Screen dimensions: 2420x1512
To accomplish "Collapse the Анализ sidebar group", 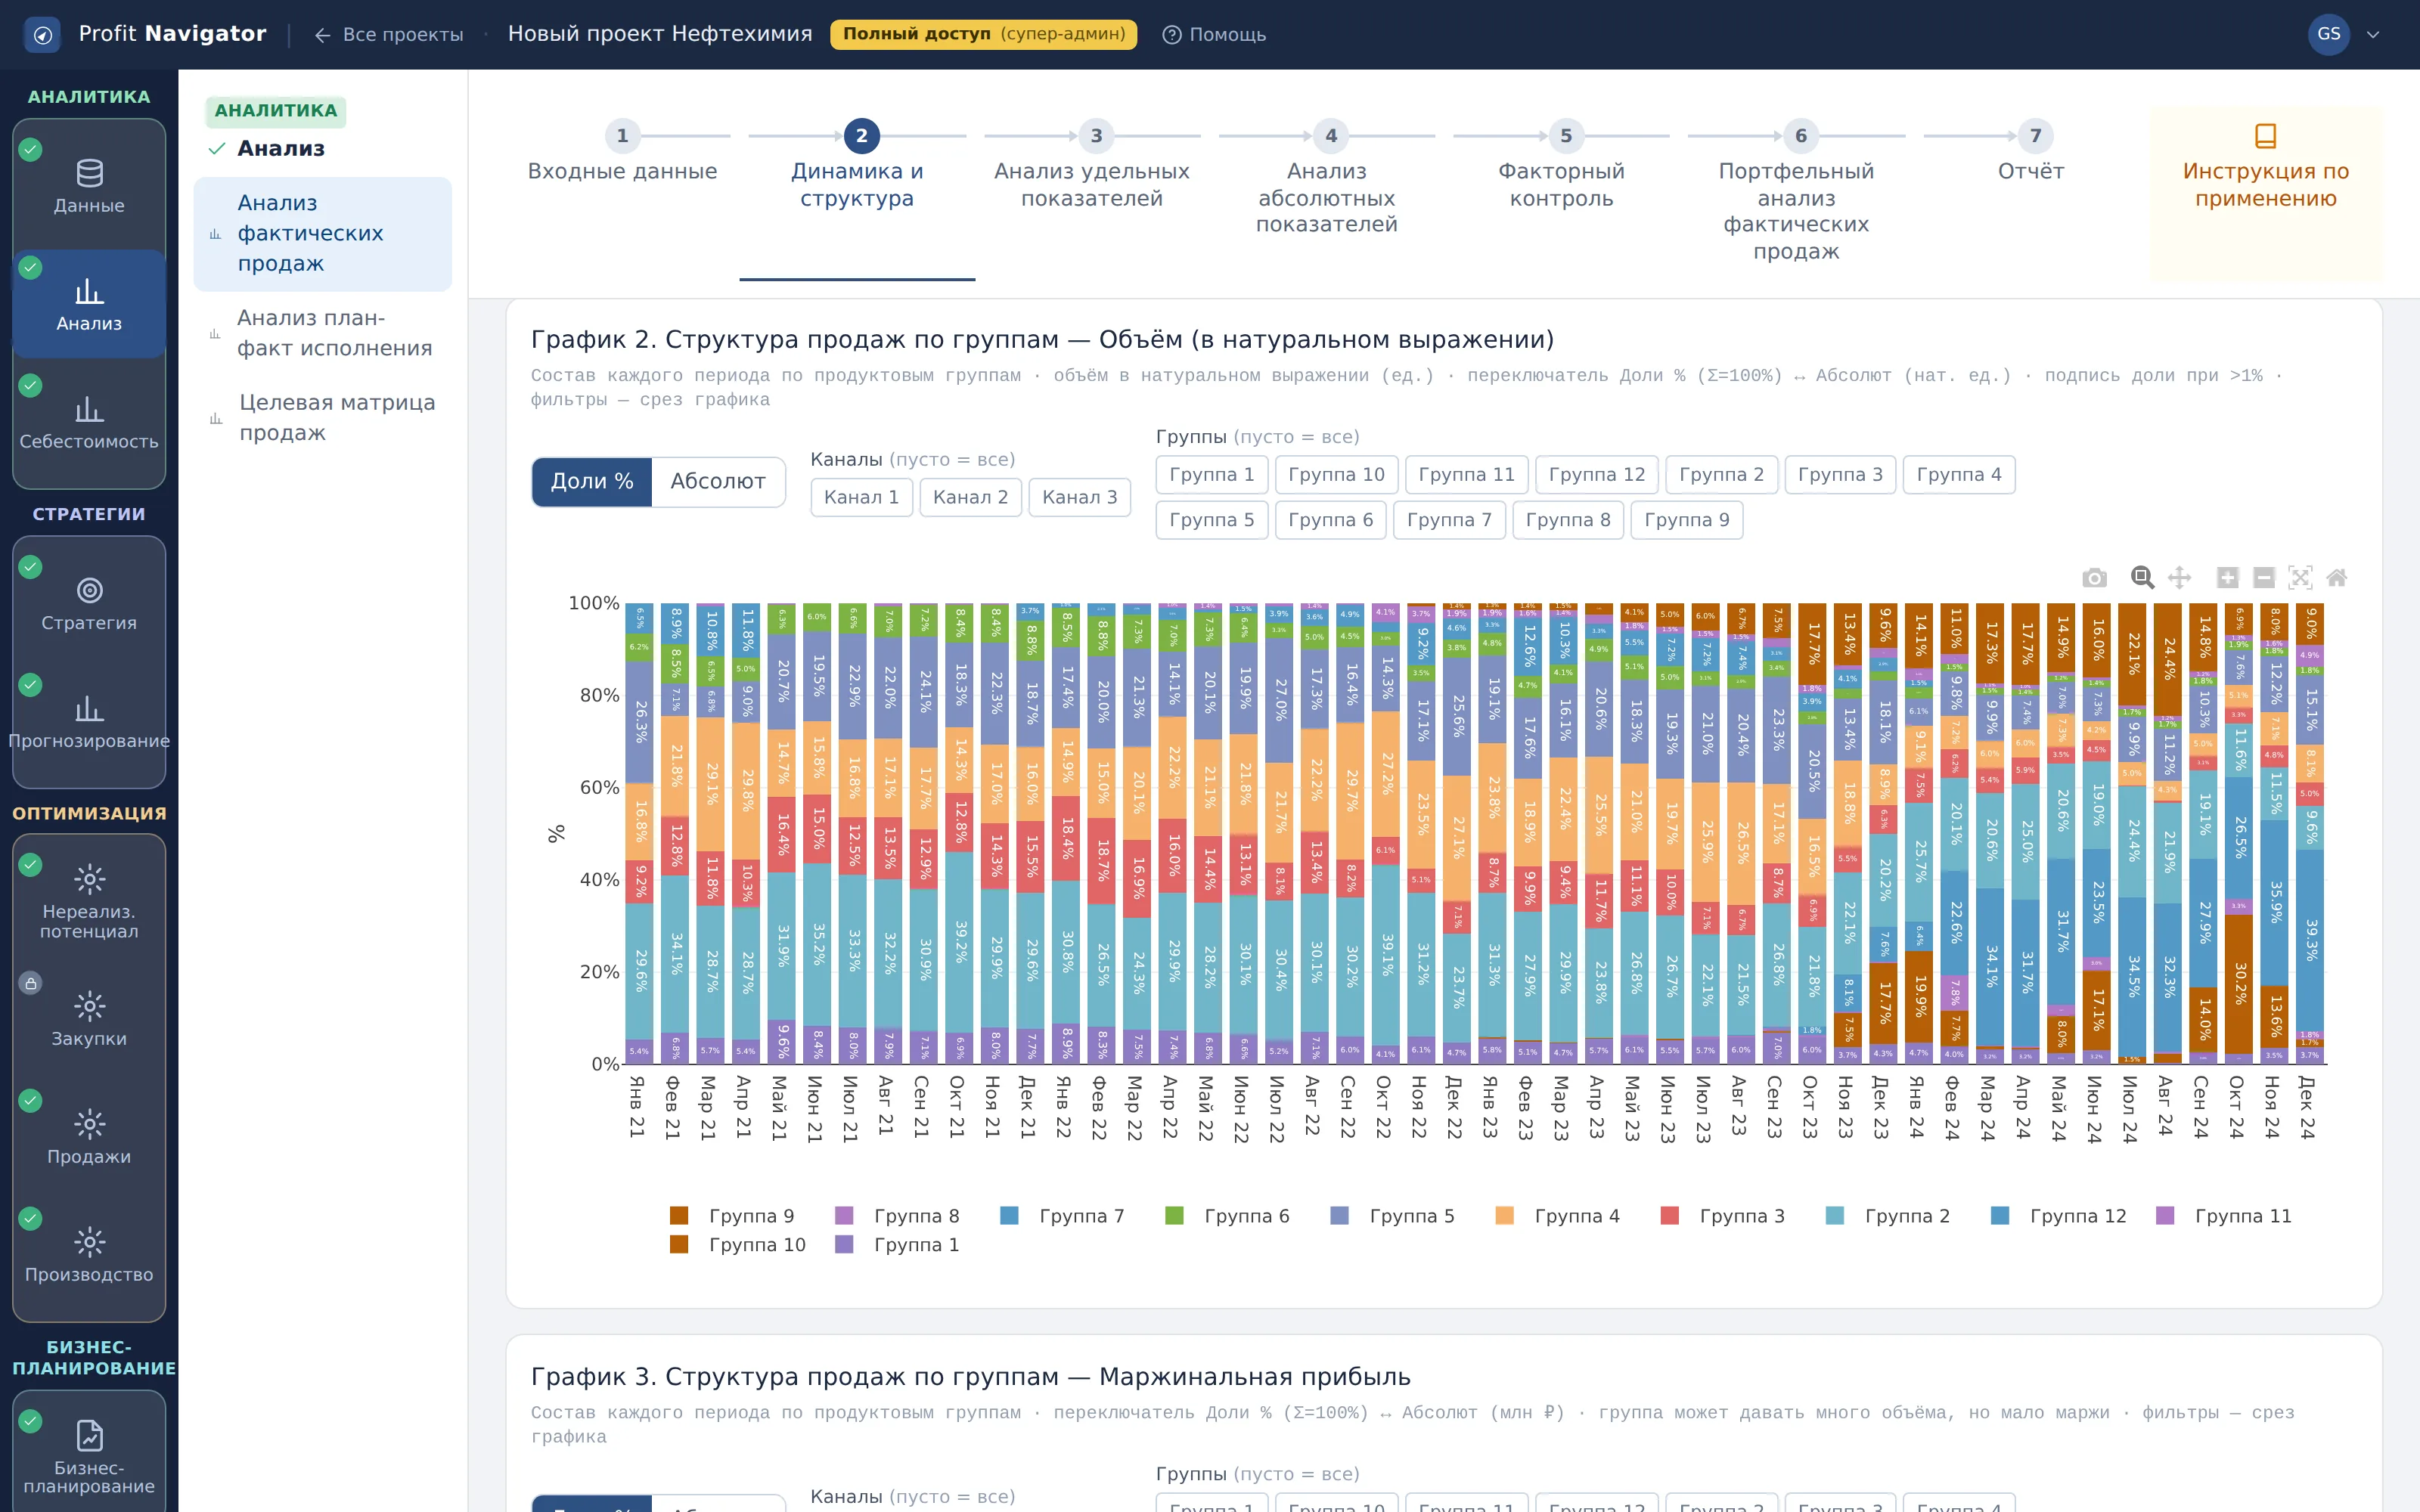I will pyautogui.click(x=267, y=148).
